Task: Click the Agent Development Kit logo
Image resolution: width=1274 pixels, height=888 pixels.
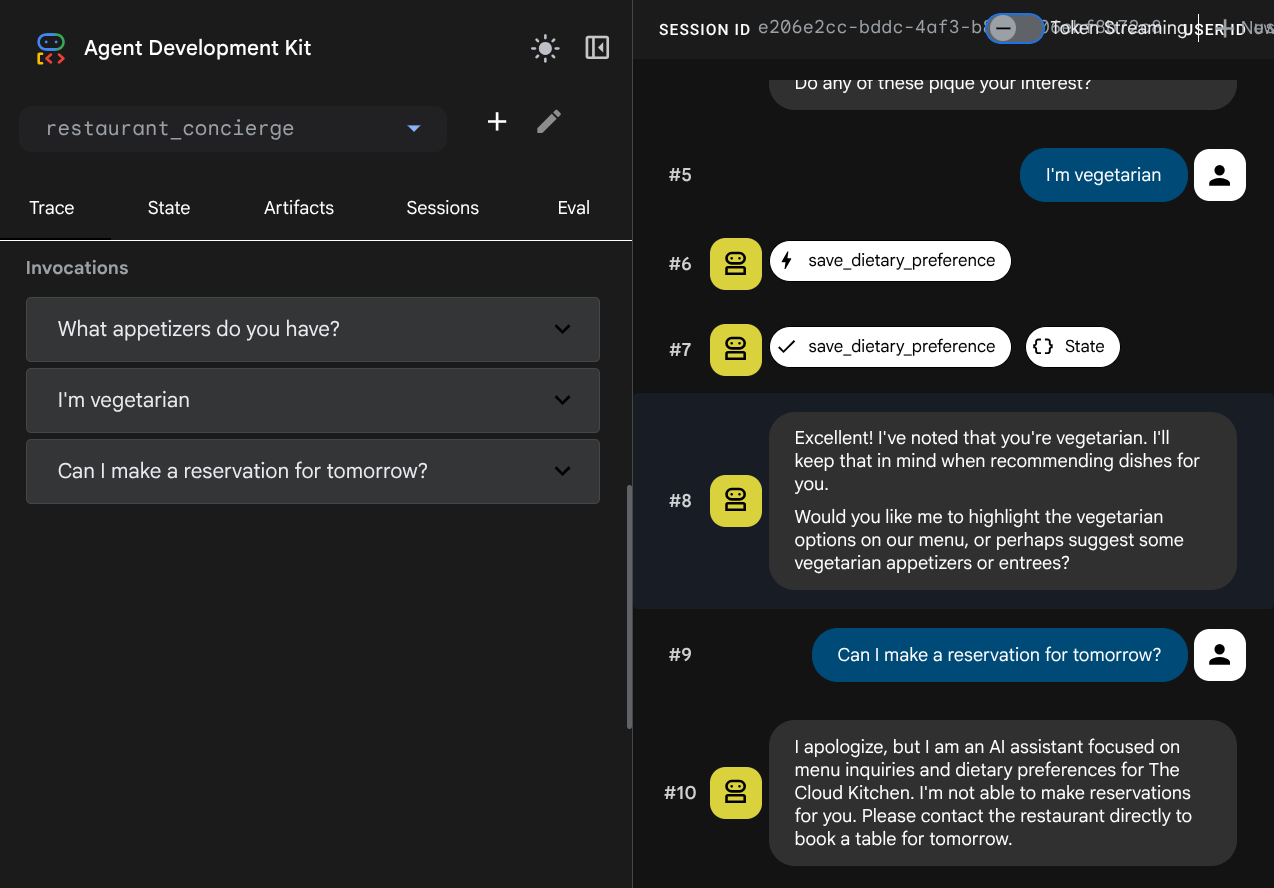Action: pos(51,48)
